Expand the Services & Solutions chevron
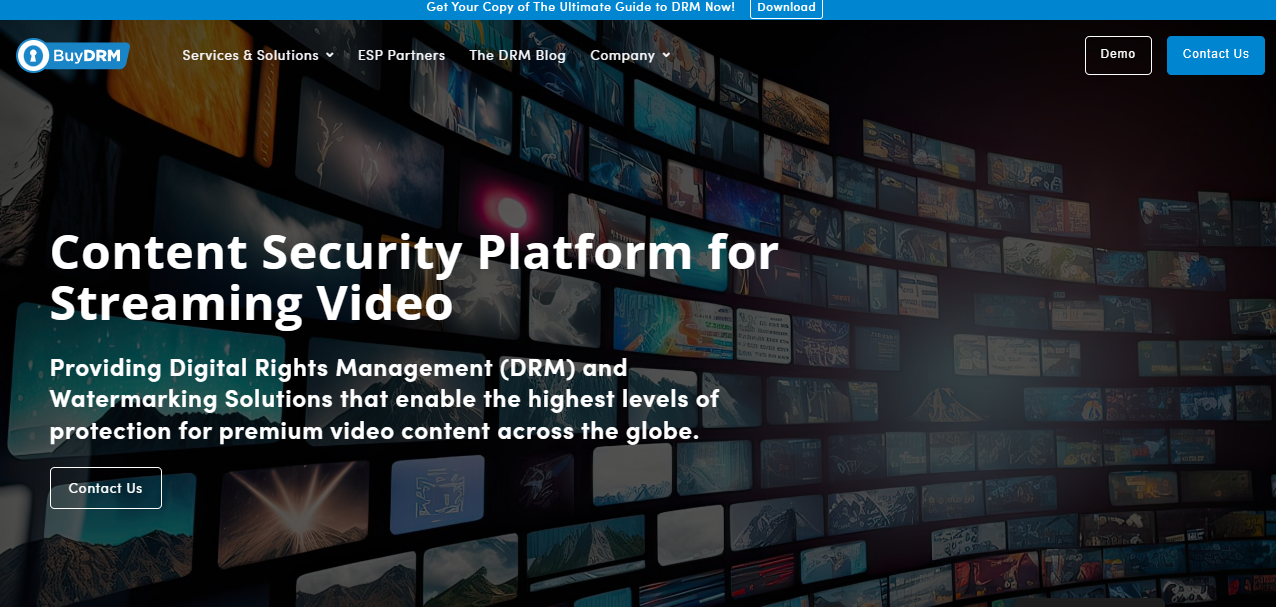 tap(329, 56)
